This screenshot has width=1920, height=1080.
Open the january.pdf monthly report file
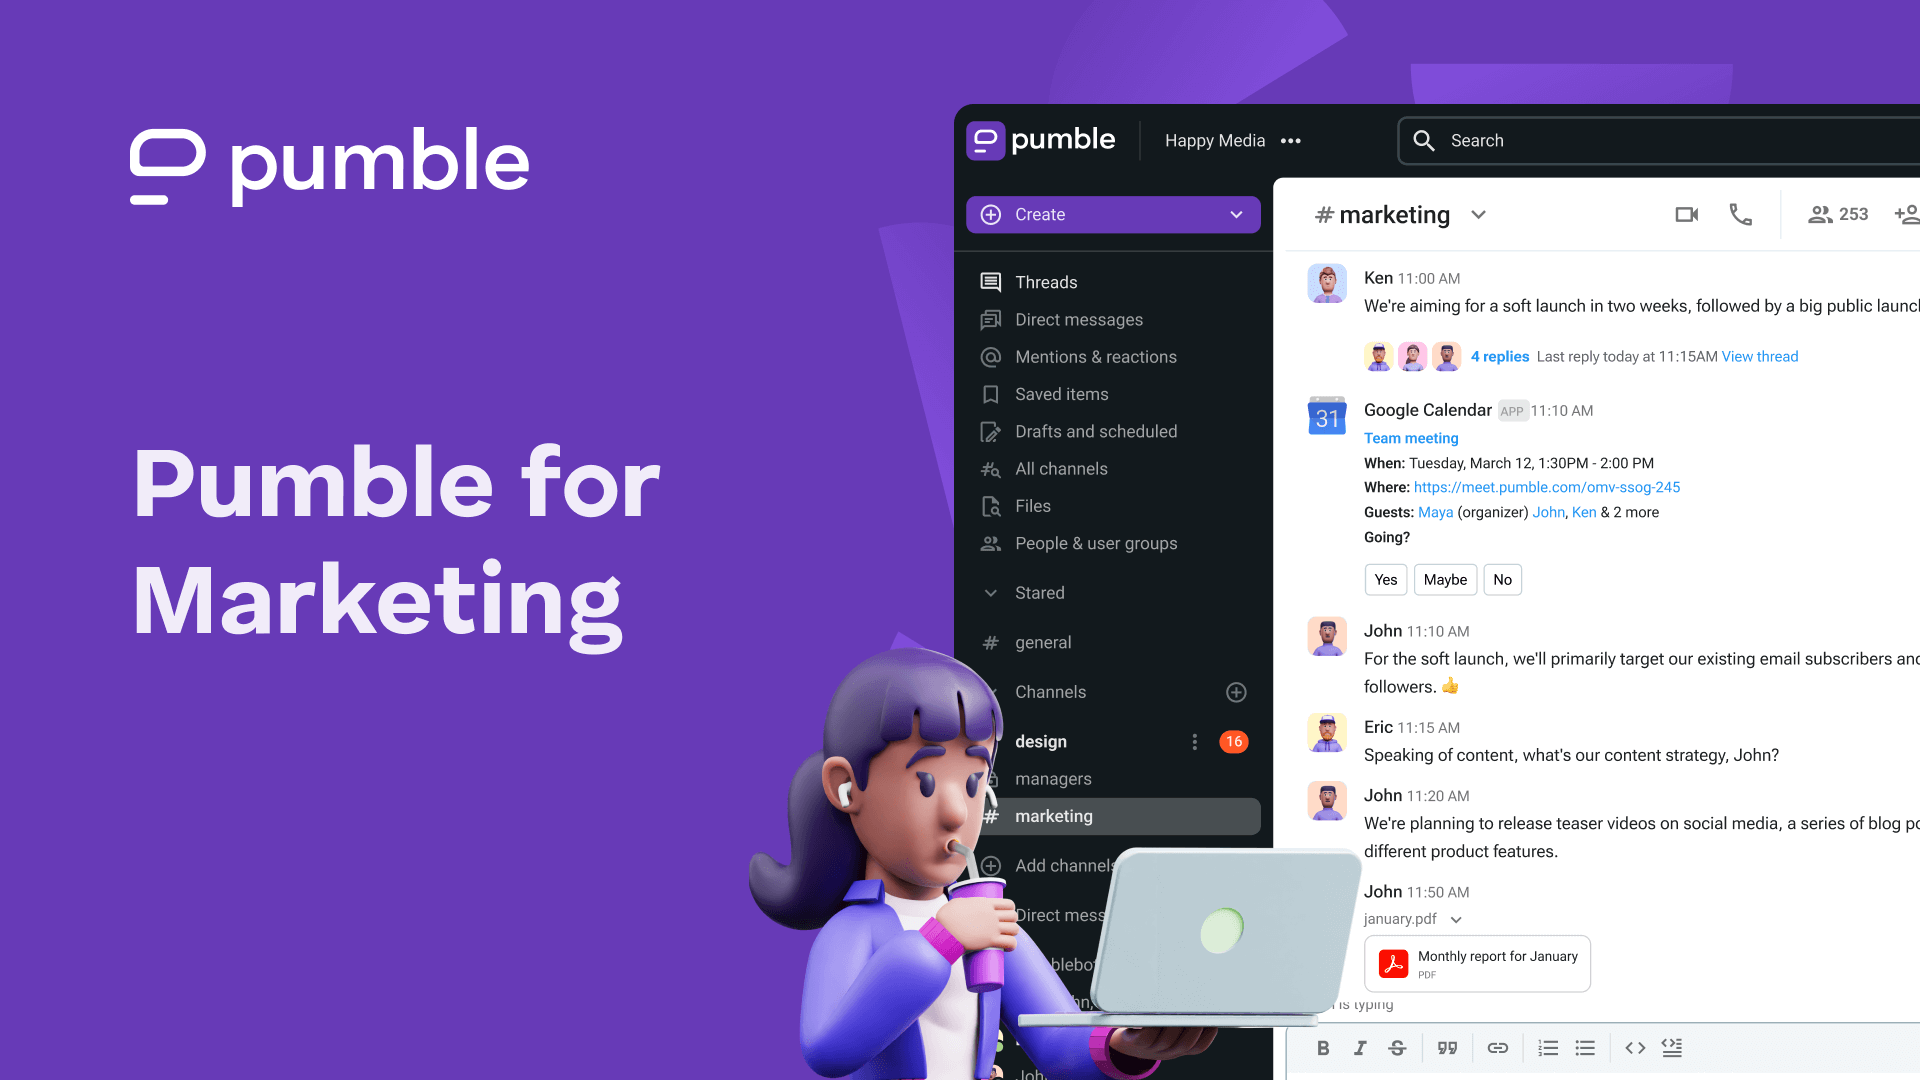[x=1477, y=963]
